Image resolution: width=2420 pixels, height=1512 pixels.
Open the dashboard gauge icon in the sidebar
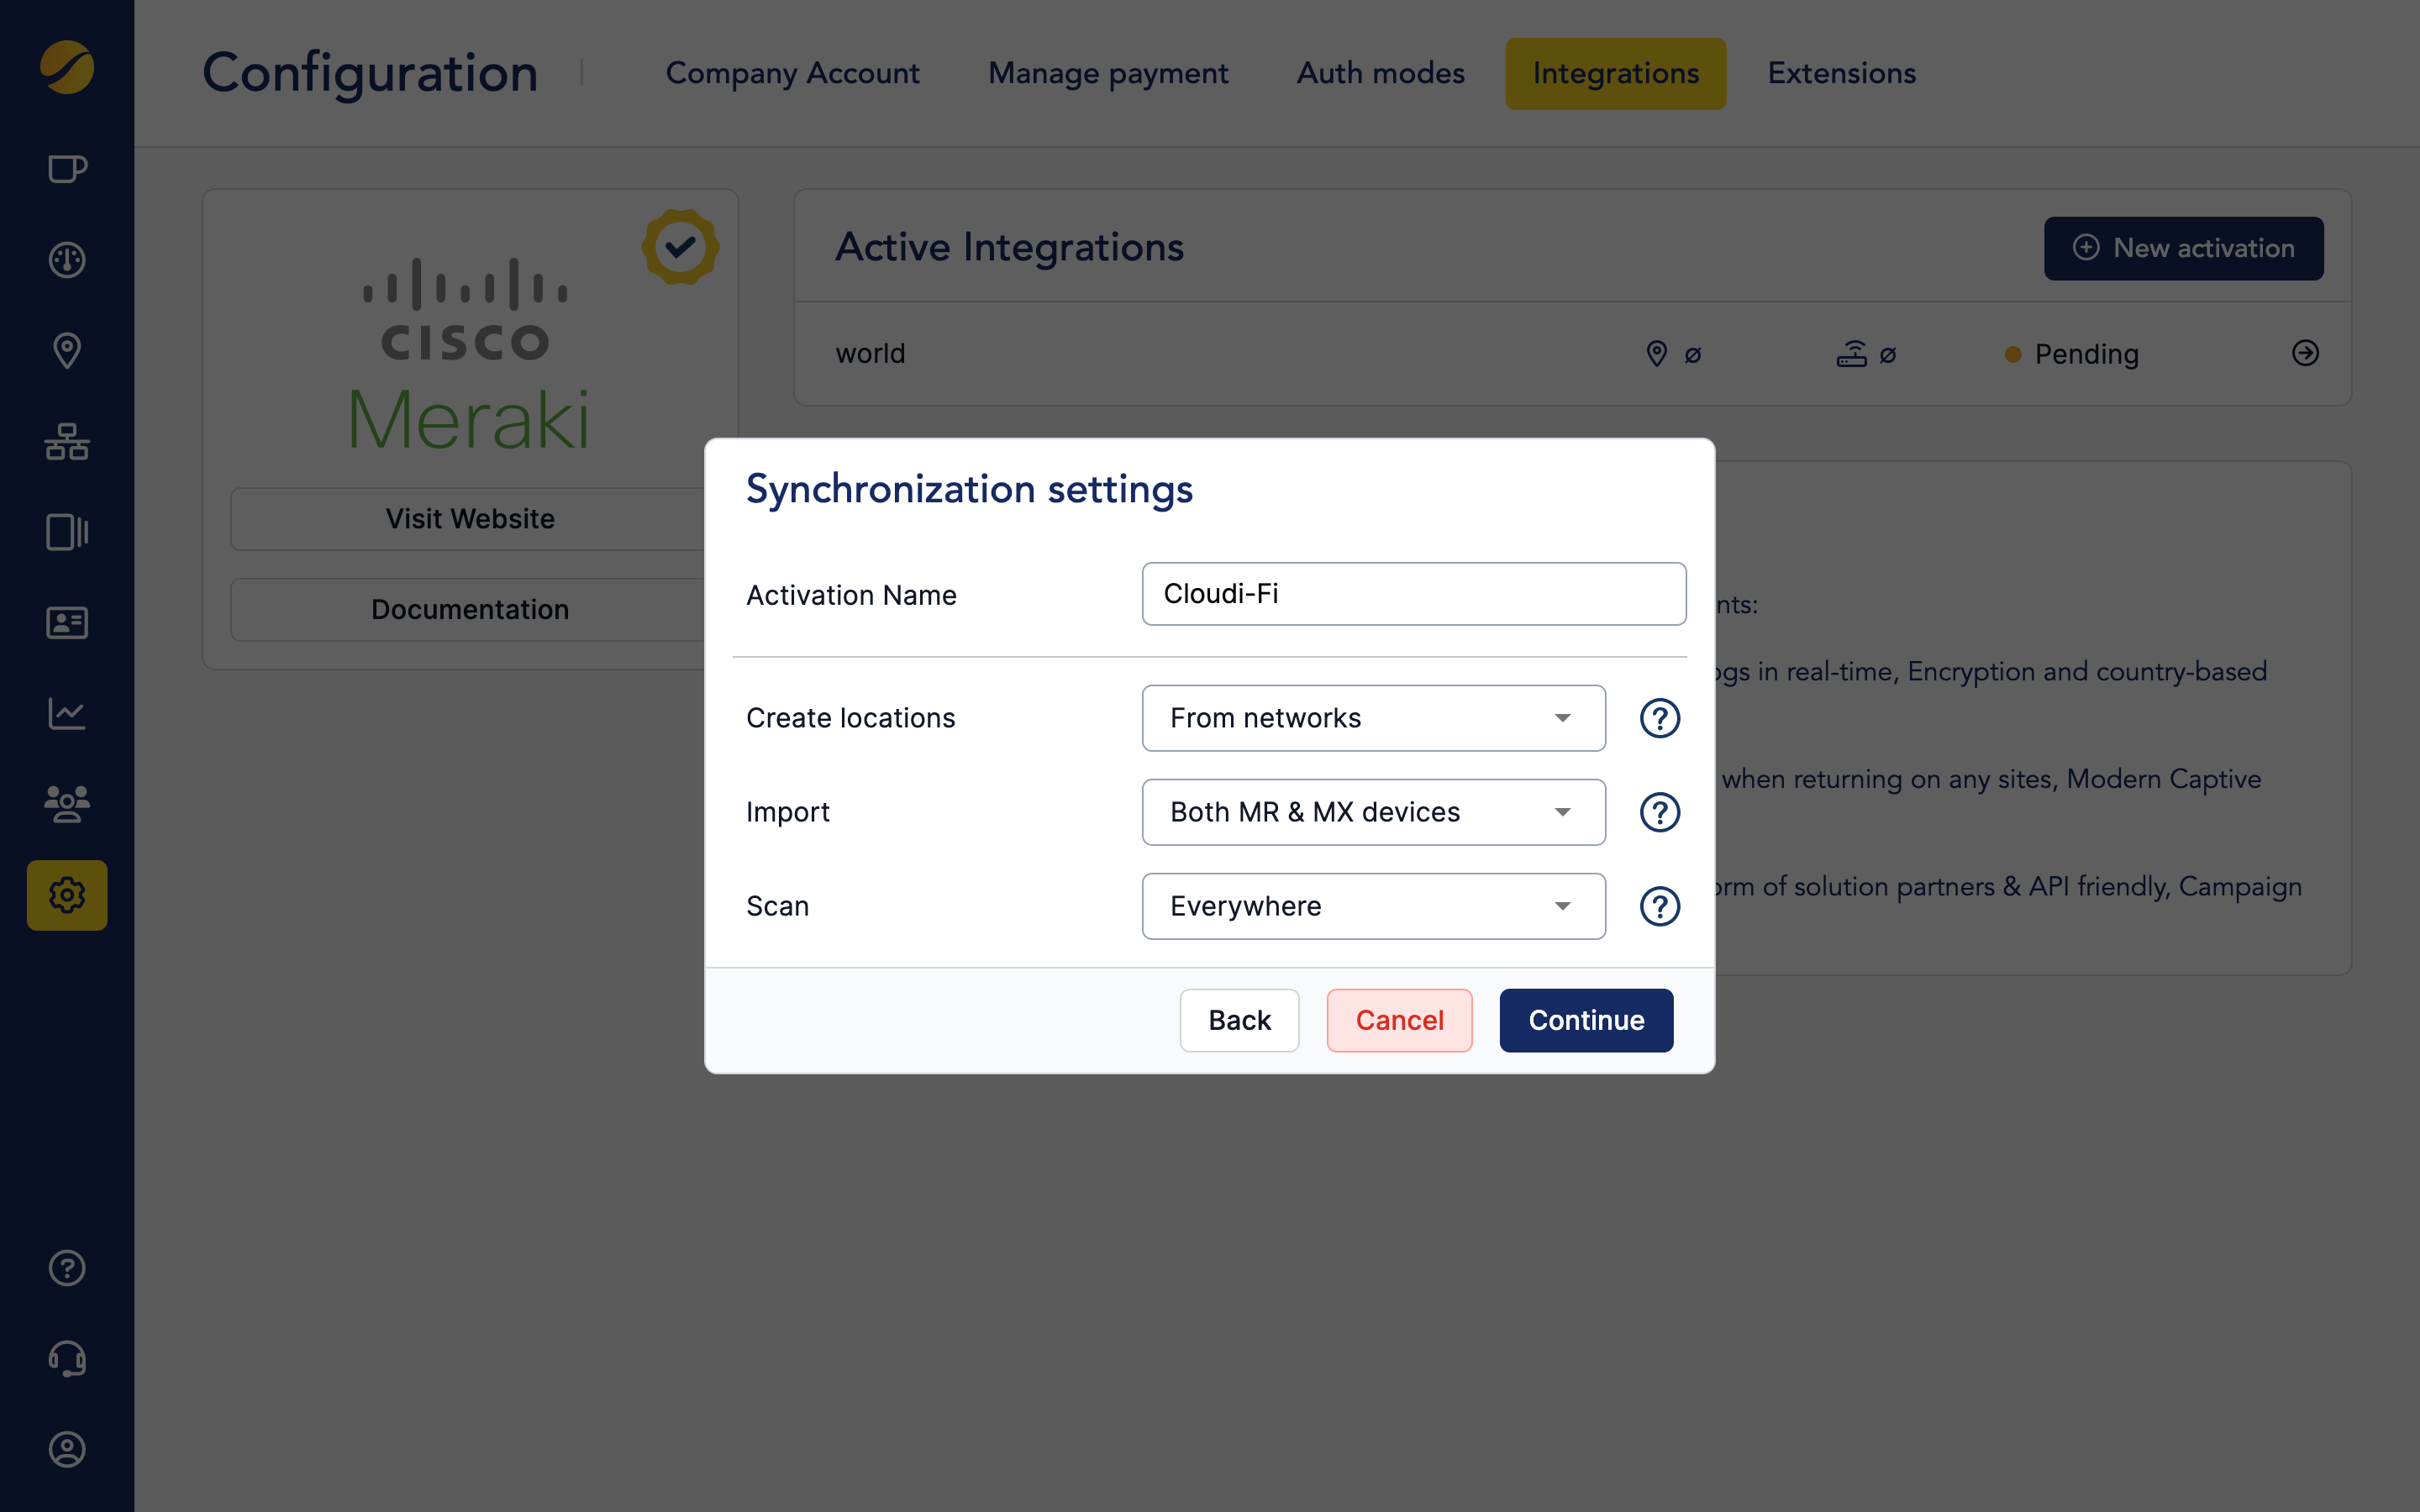click(66, 260)
